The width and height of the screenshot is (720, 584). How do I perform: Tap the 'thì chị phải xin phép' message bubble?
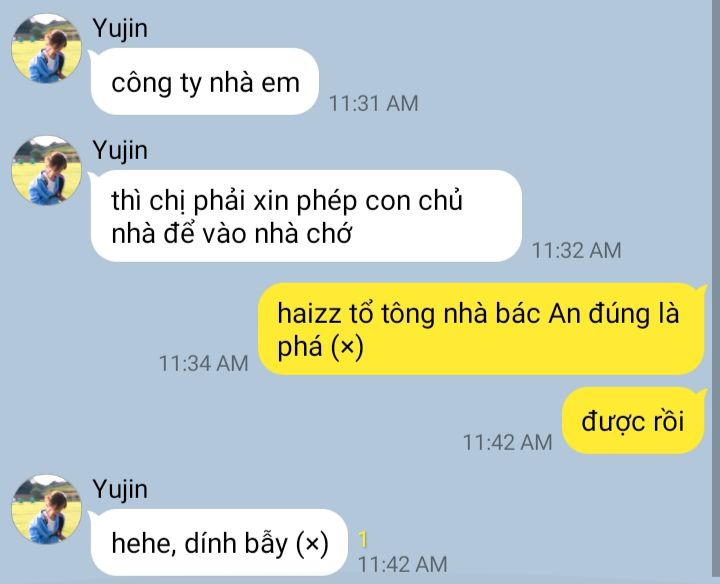tap(306, 216)
